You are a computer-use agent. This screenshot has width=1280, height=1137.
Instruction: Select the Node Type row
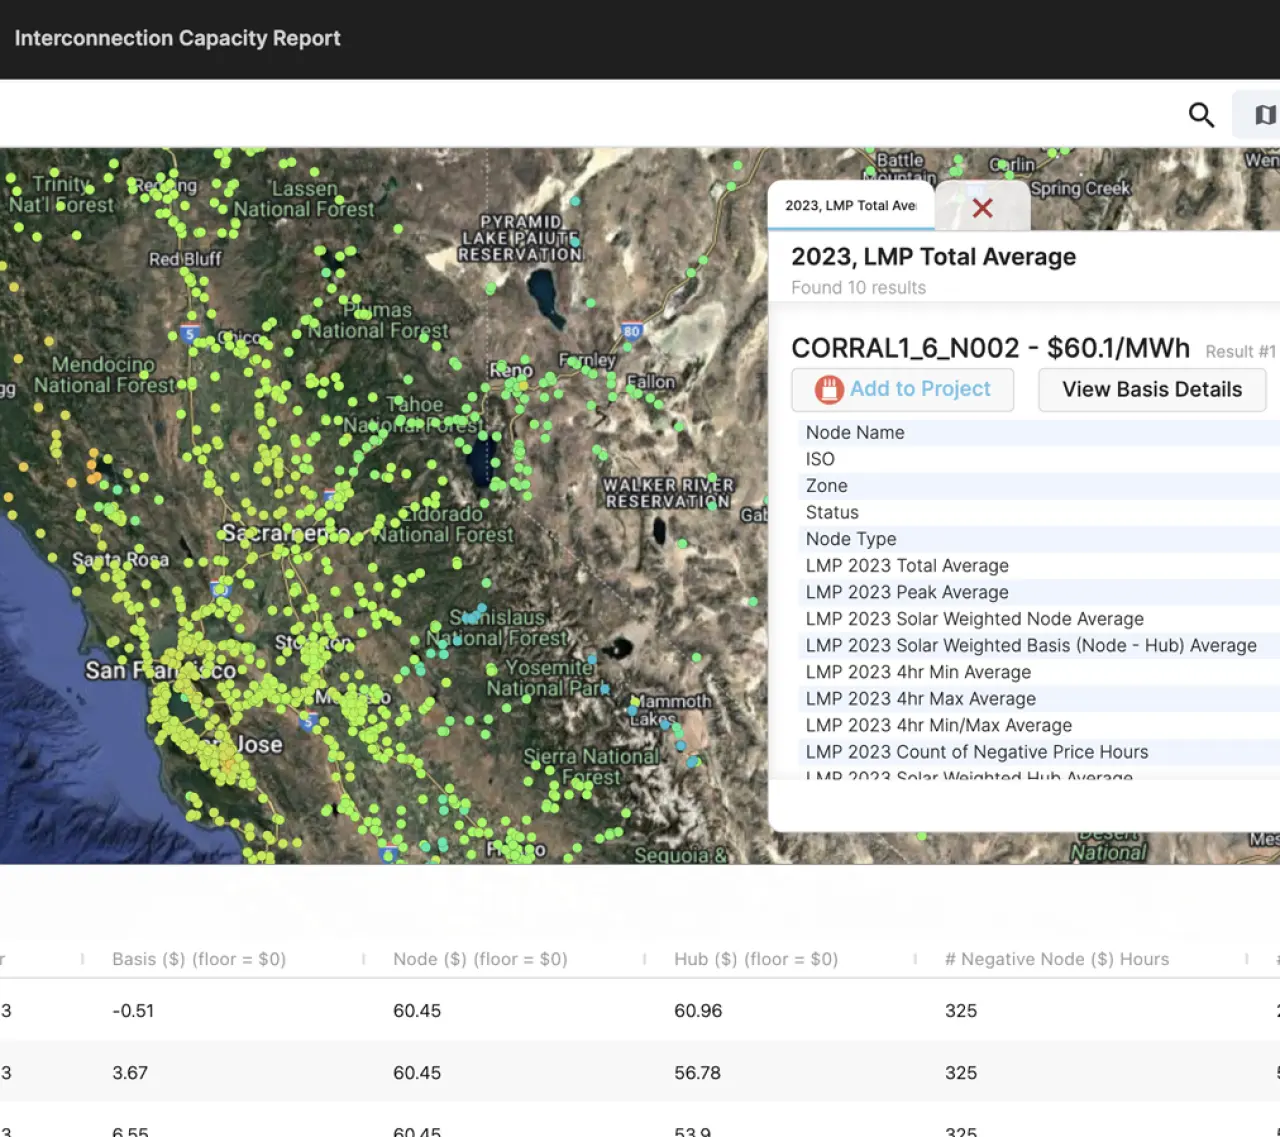(1039, 539)
